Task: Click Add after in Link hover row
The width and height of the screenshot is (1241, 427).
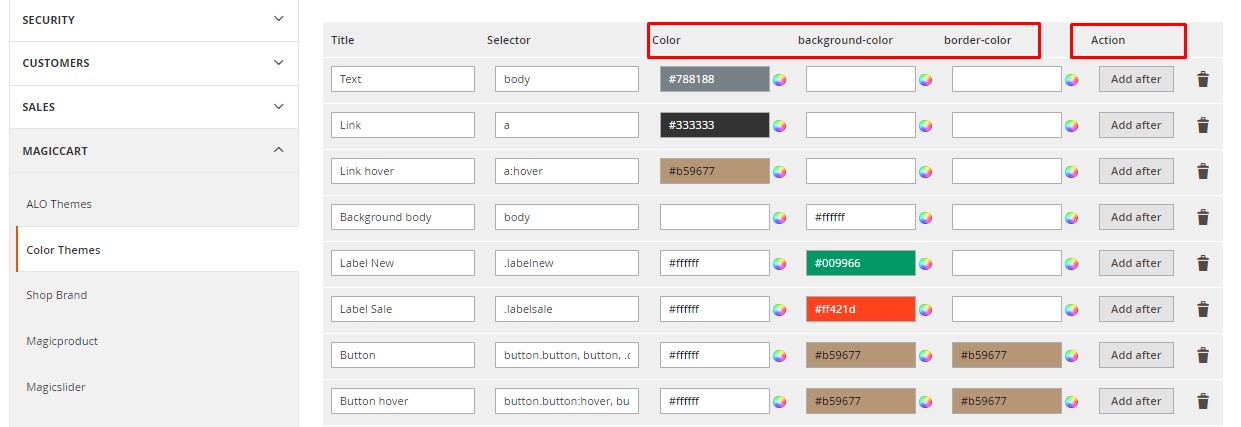Action: [x=1135, y=171]
